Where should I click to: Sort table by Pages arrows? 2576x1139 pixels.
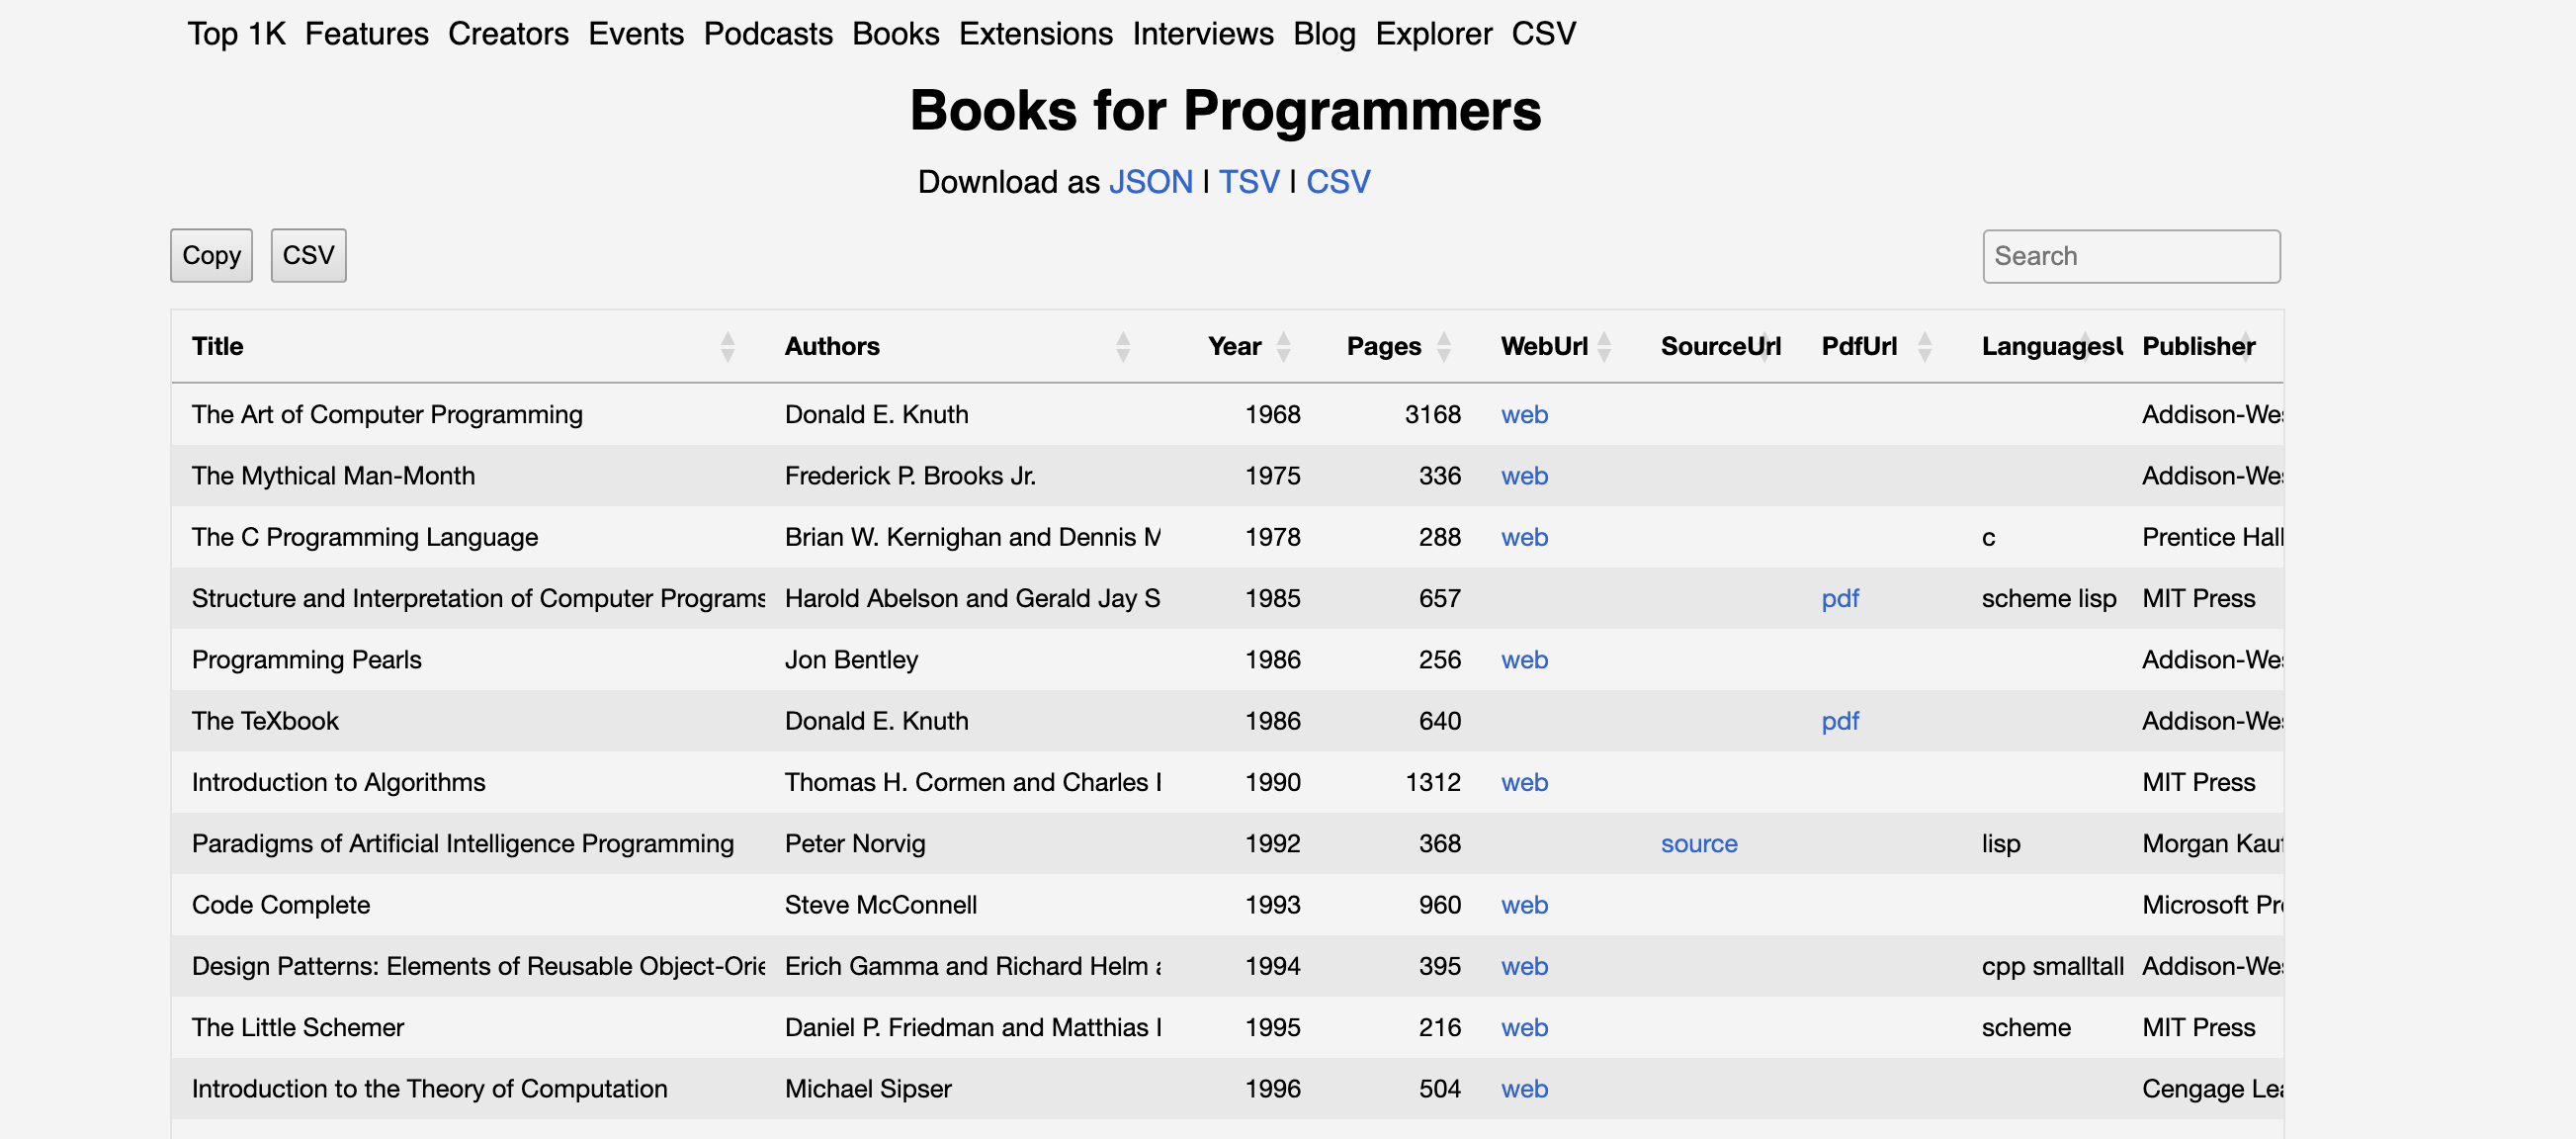pyautogui.click(x=1443, y=346)
